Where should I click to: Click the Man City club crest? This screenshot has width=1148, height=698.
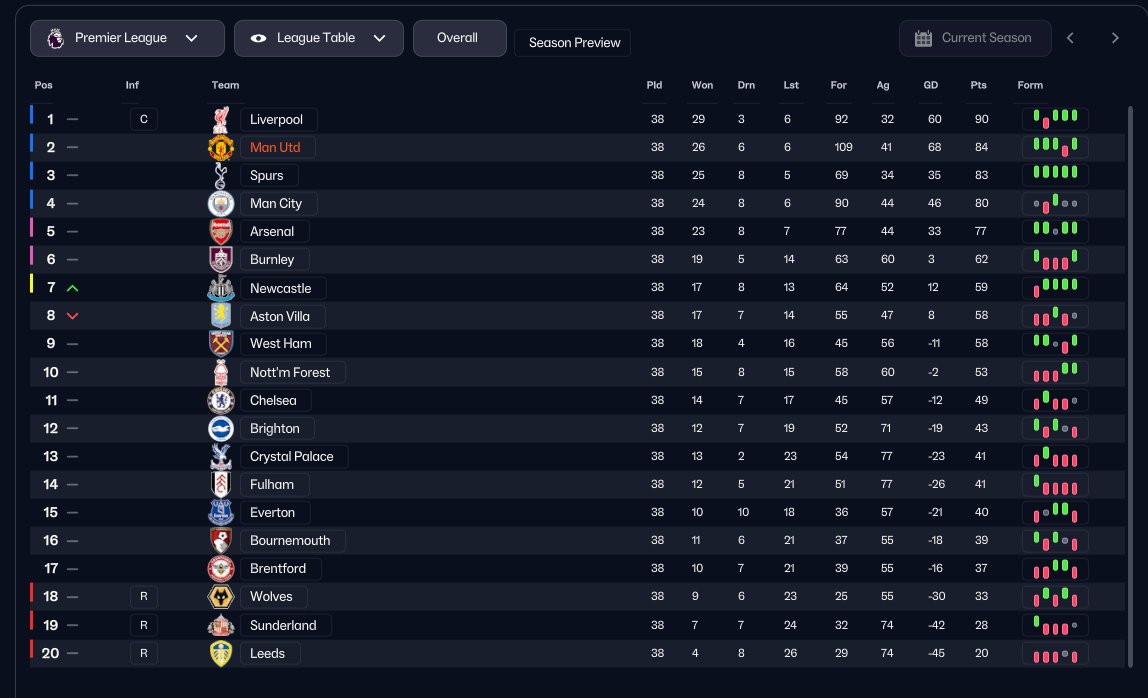point(220,204)
